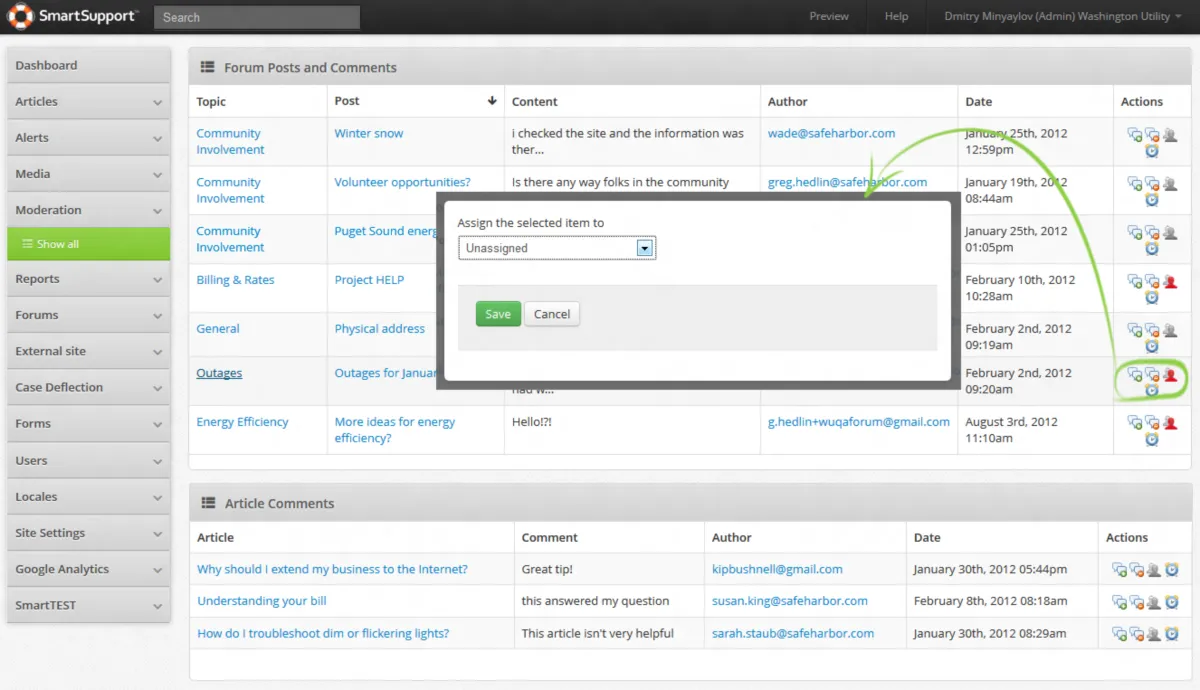1200x690 pixels.
Task: Reject the Winter snow forum post
Action: [x=1152, y=135]
